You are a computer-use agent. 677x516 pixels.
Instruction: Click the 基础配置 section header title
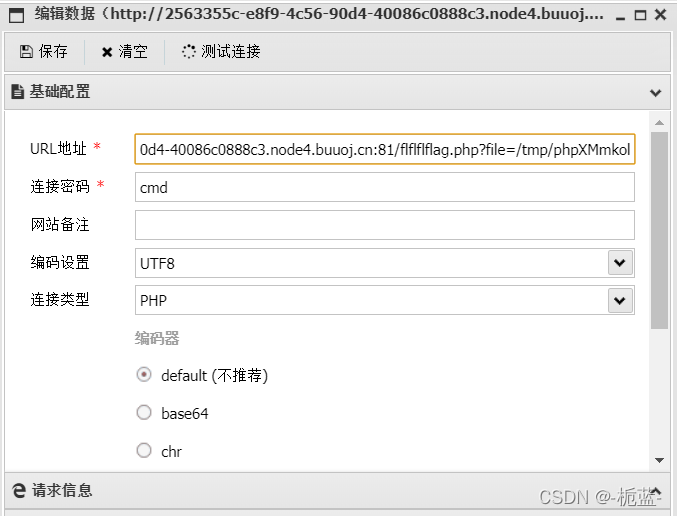(60, 92)
